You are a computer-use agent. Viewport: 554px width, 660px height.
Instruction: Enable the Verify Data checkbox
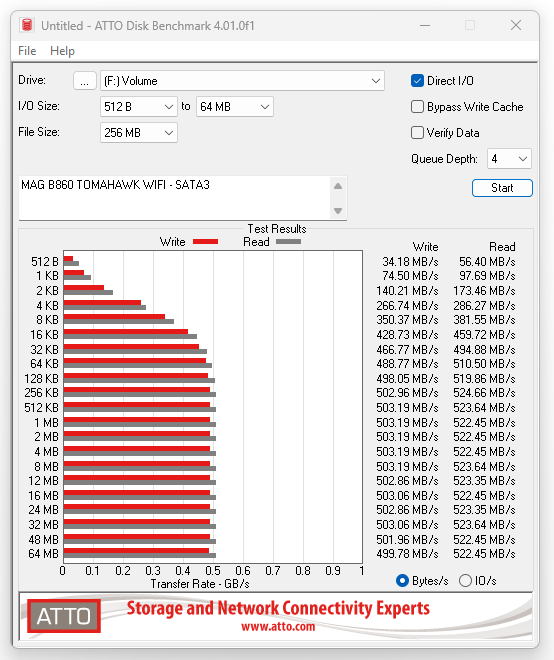(x=417, y=133)
